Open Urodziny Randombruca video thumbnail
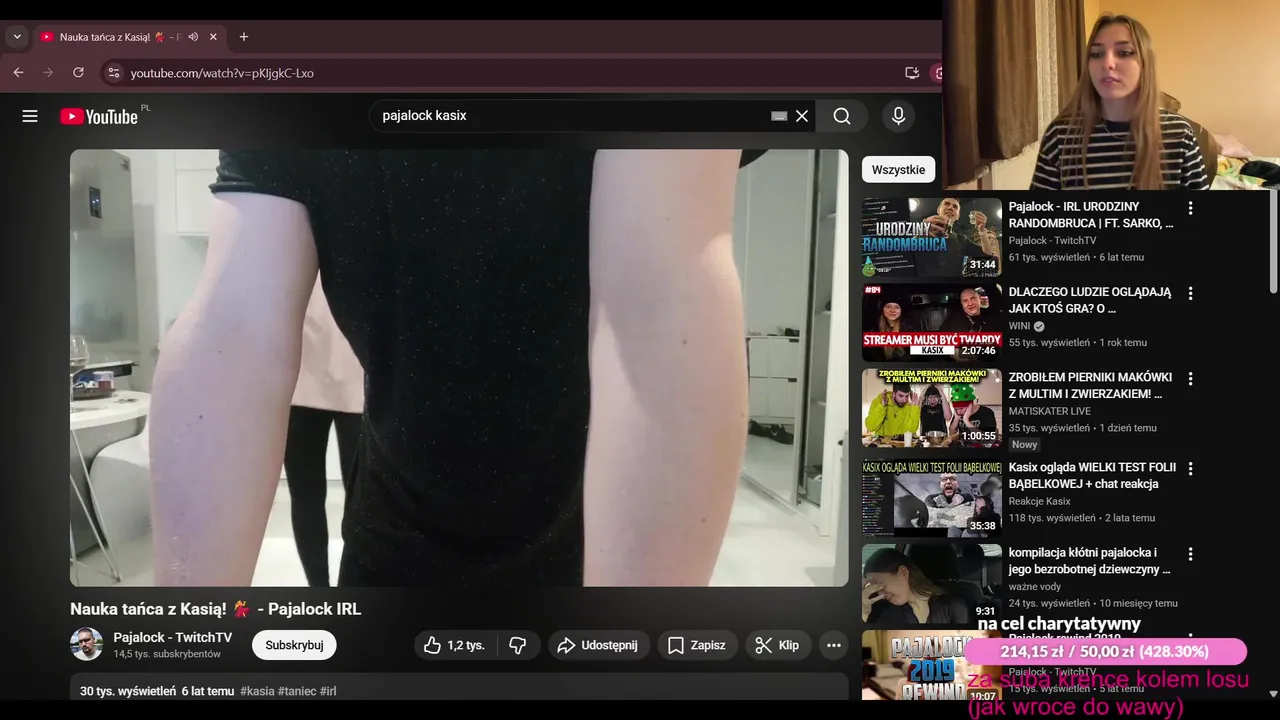1280x720 pixels. click(x=932, y=237)
